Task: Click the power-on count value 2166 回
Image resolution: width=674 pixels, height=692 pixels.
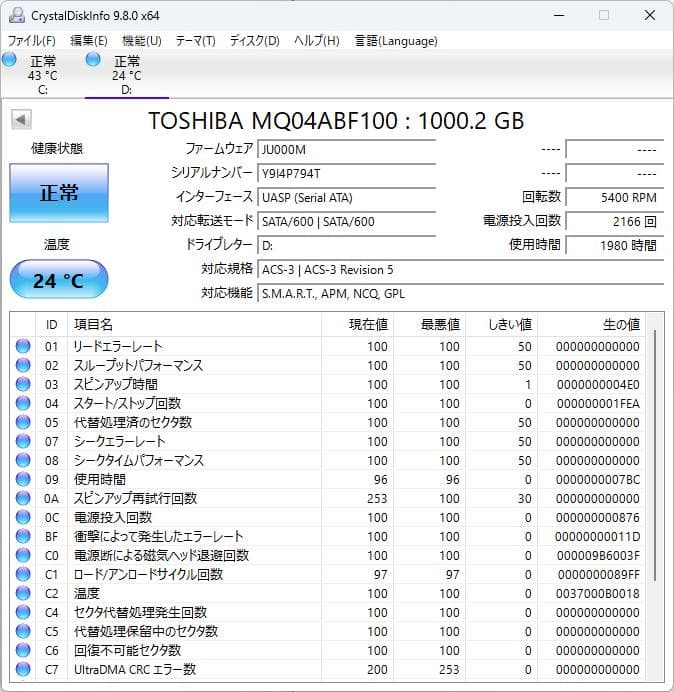Action: point(615,221)
